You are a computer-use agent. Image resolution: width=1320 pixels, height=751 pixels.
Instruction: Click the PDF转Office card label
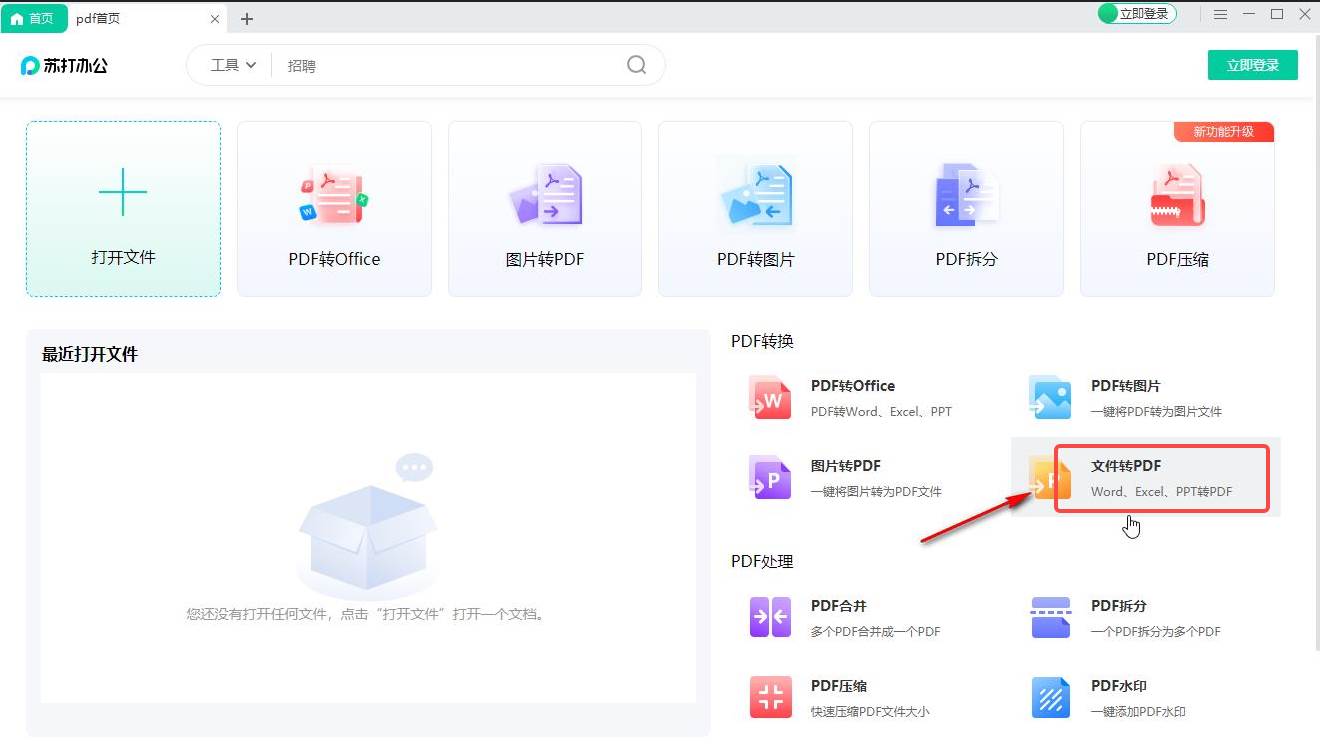click(334, 259)
